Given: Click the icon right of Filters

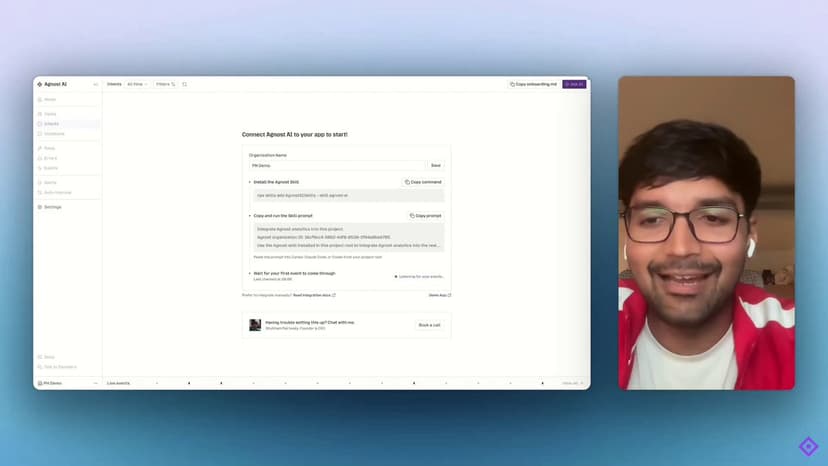Looking at the screenshot, I should (184, 84).
